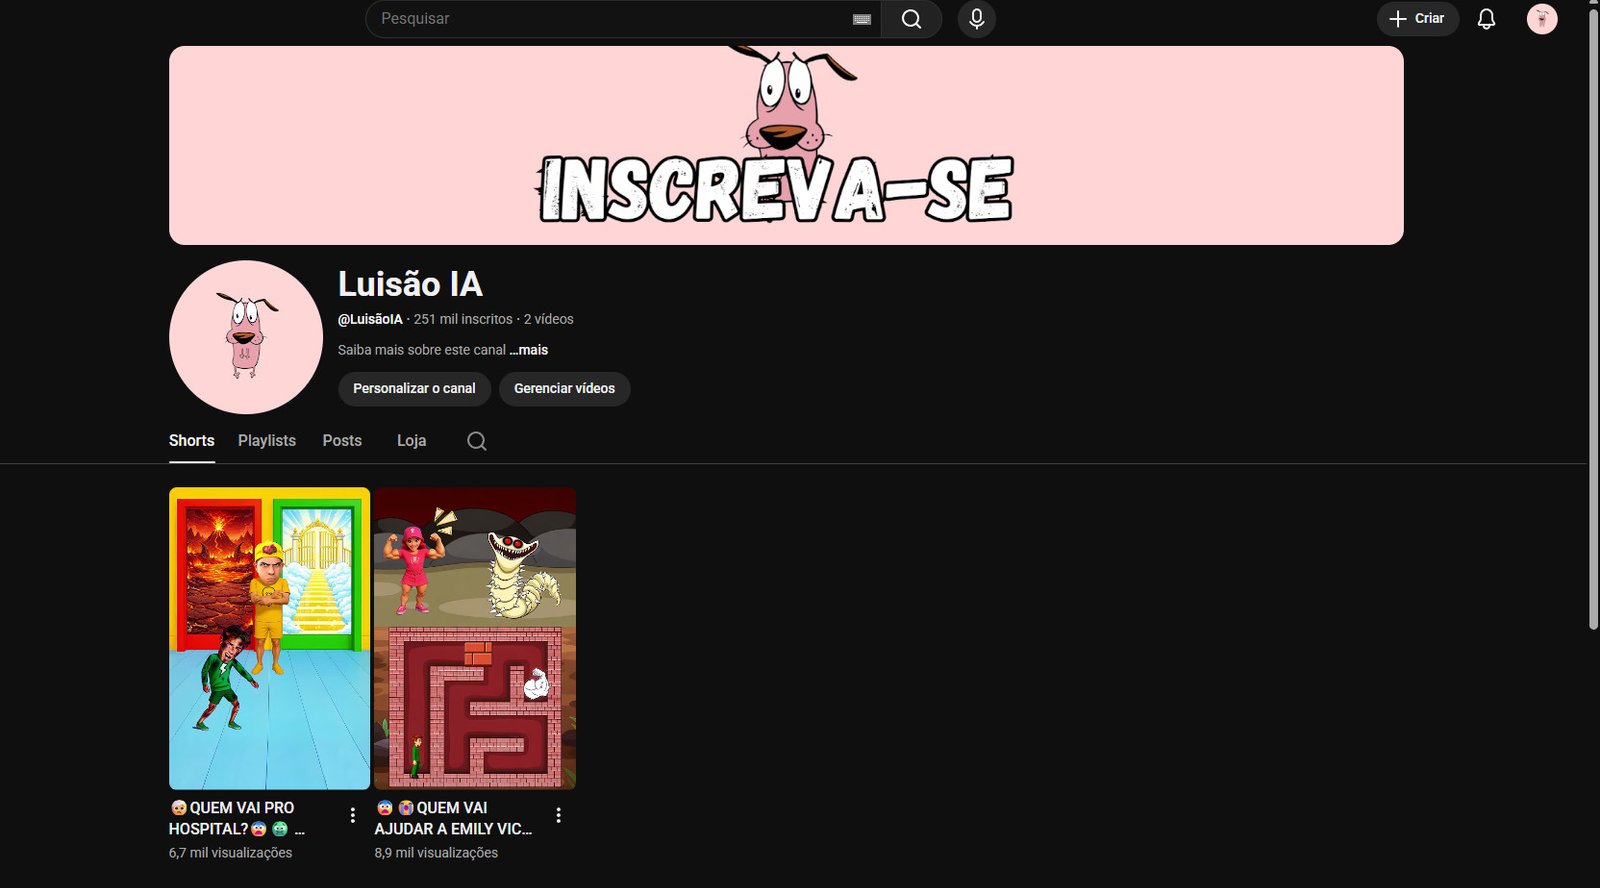1600x888 pixels.
Task: Start voice search with the microphone
Action: [x=977, y=19]
